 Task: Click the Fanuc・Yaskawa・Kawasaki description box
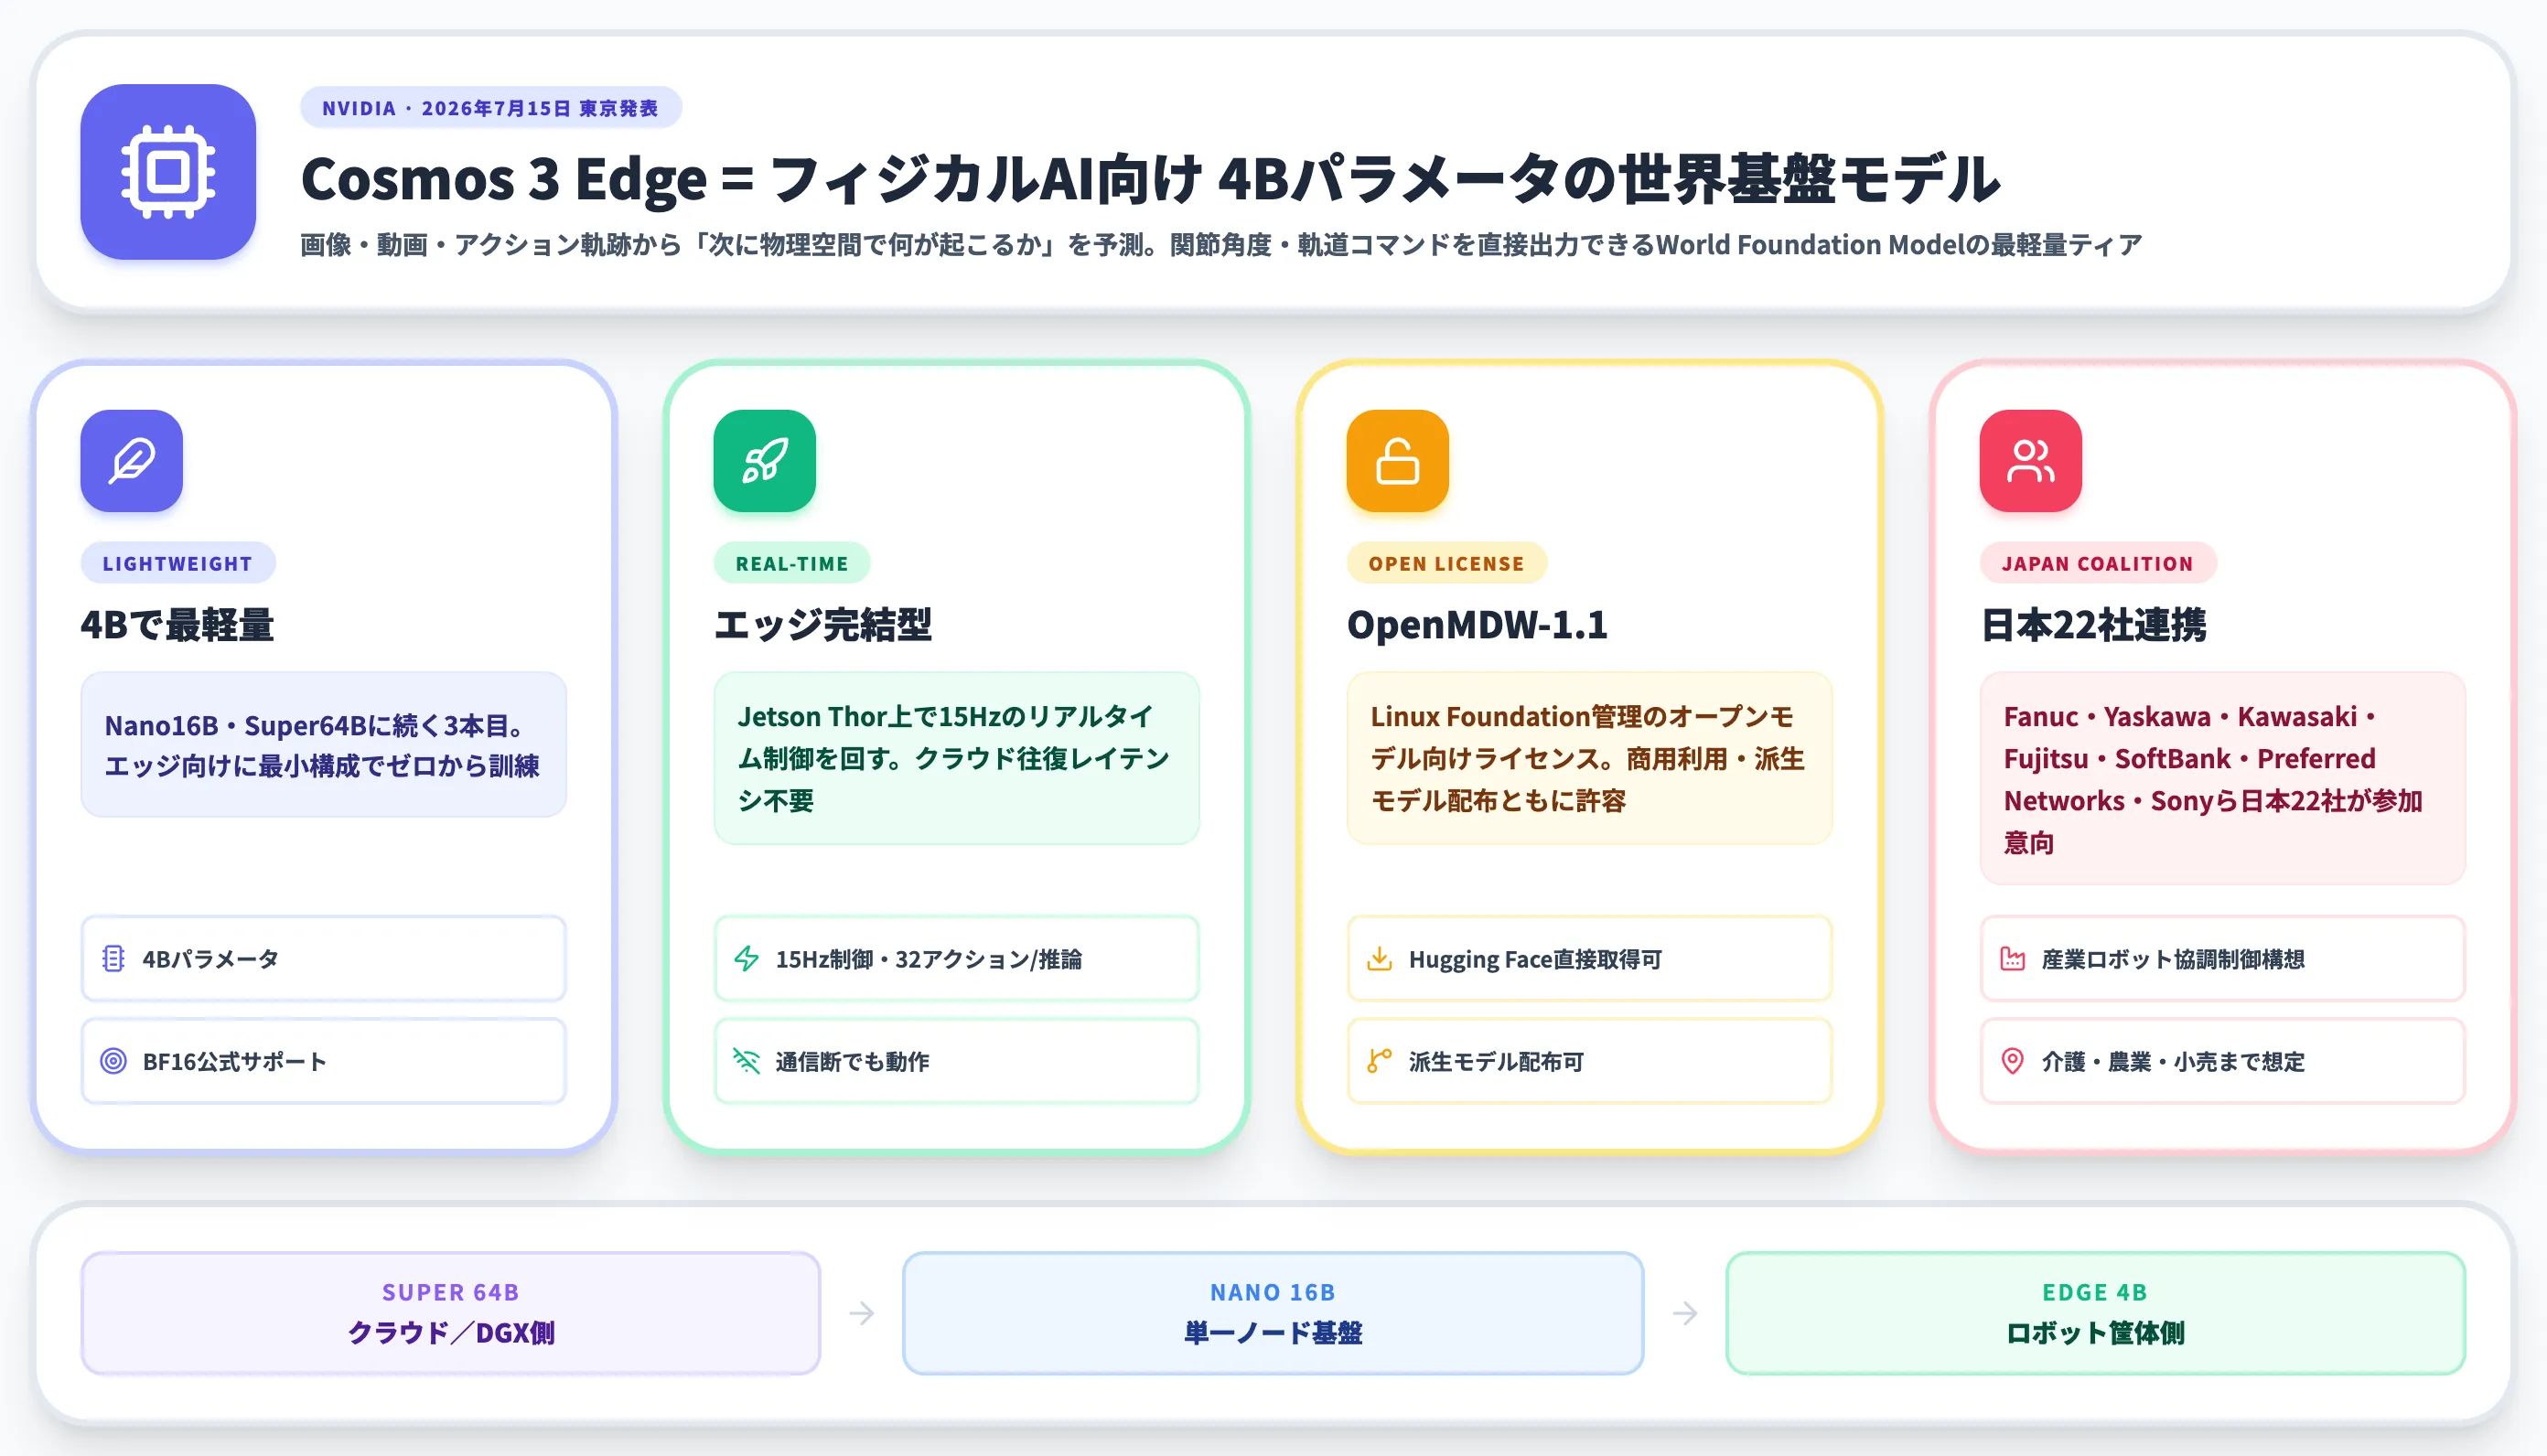point(2223,779)
